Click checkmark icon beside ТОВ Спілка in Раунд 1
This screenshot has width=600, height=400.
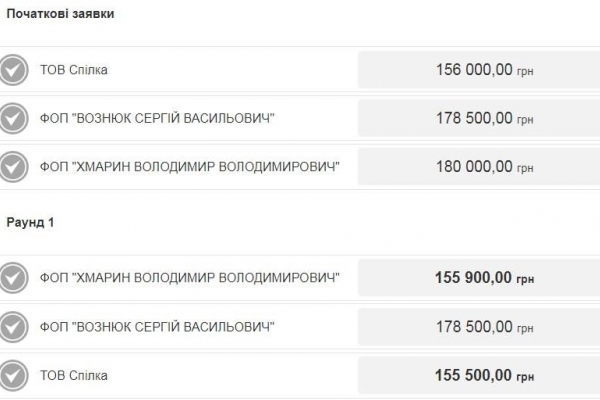12,375
